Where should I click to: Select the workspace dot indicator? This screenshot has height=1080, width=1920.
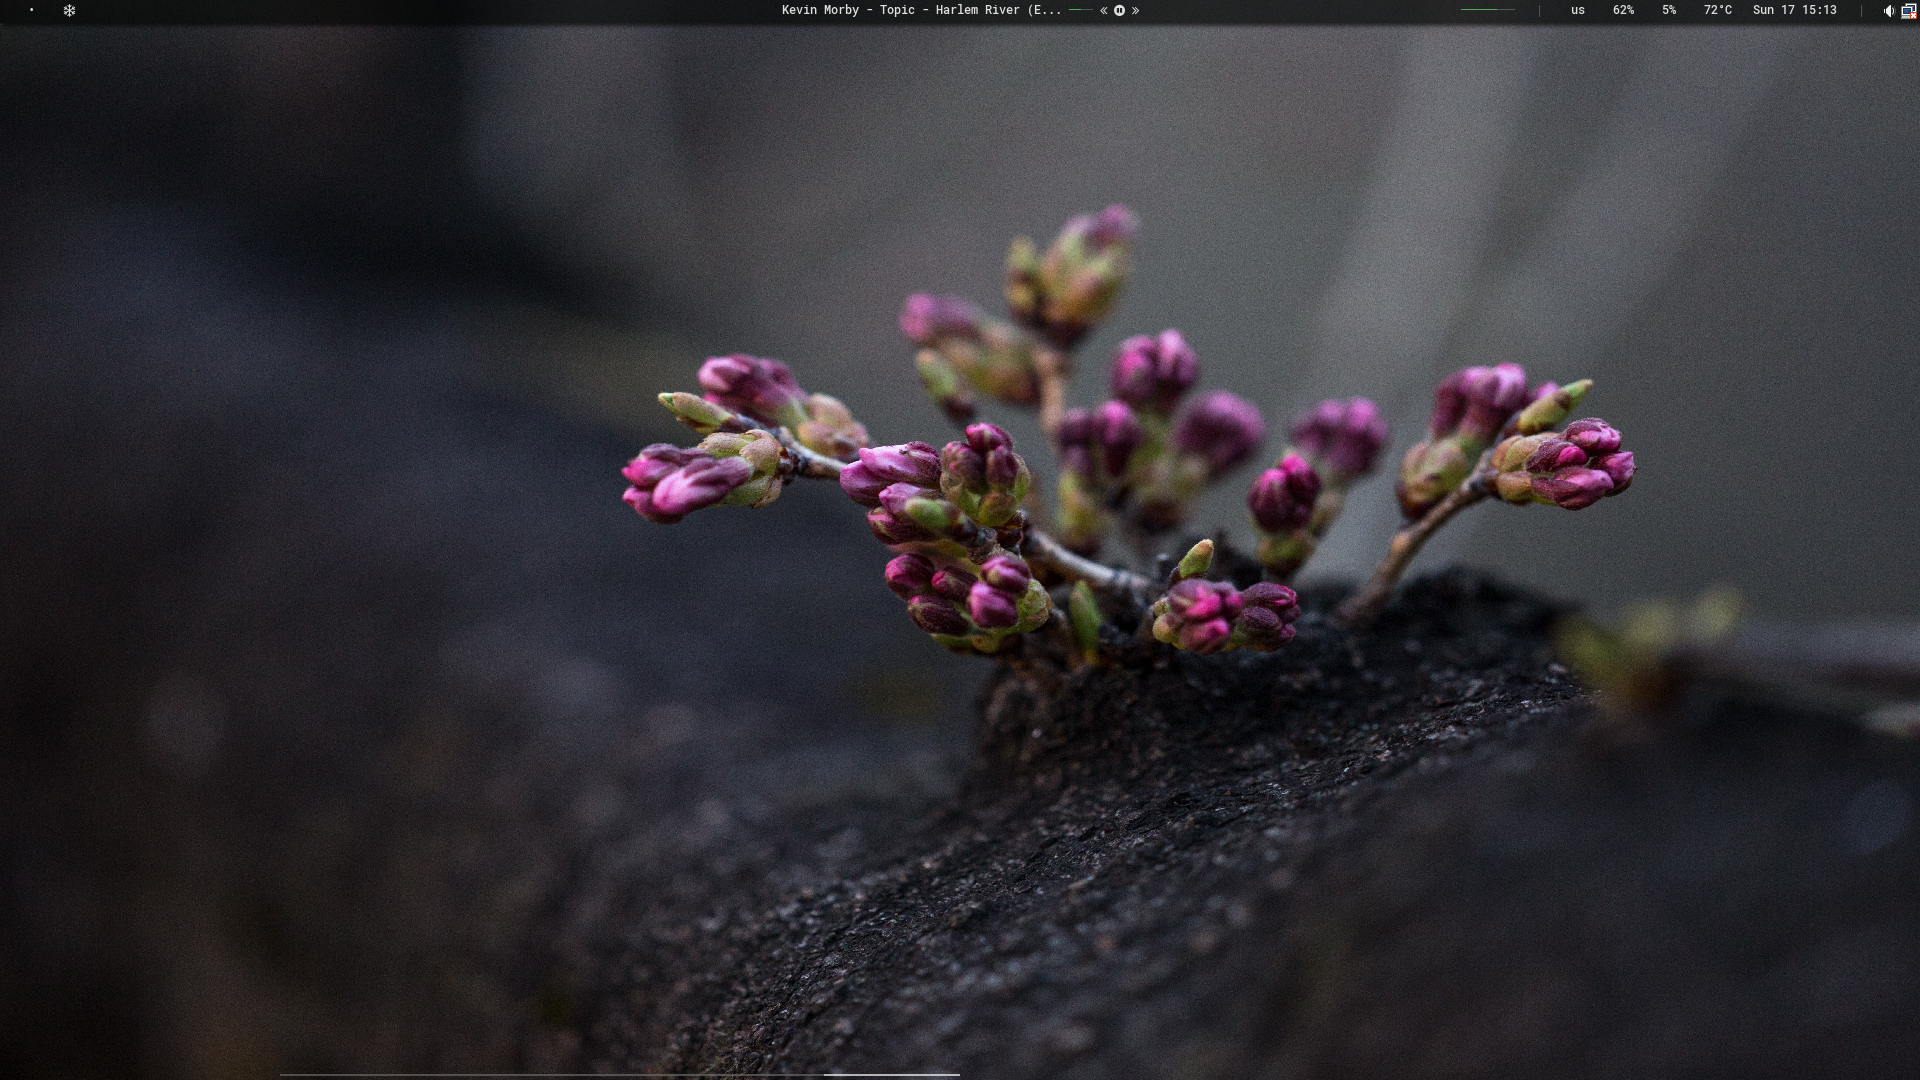click(x=32, y=10)
